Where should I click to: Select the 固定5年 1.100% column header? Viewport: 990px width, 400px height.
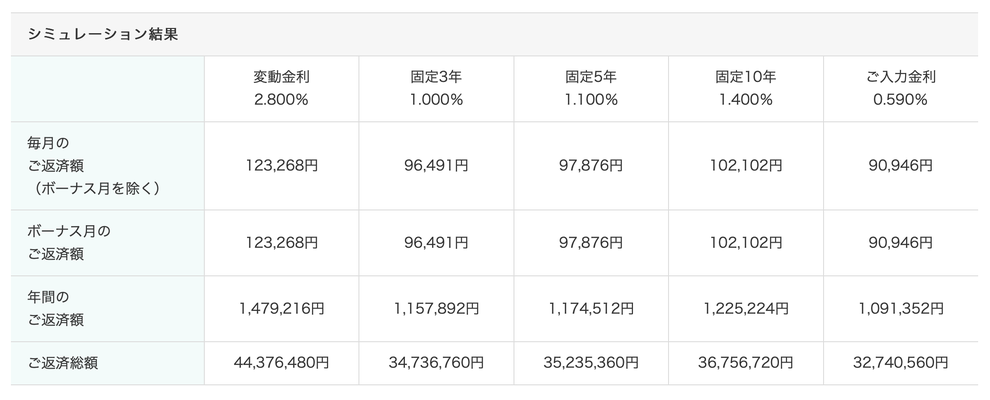591,88
